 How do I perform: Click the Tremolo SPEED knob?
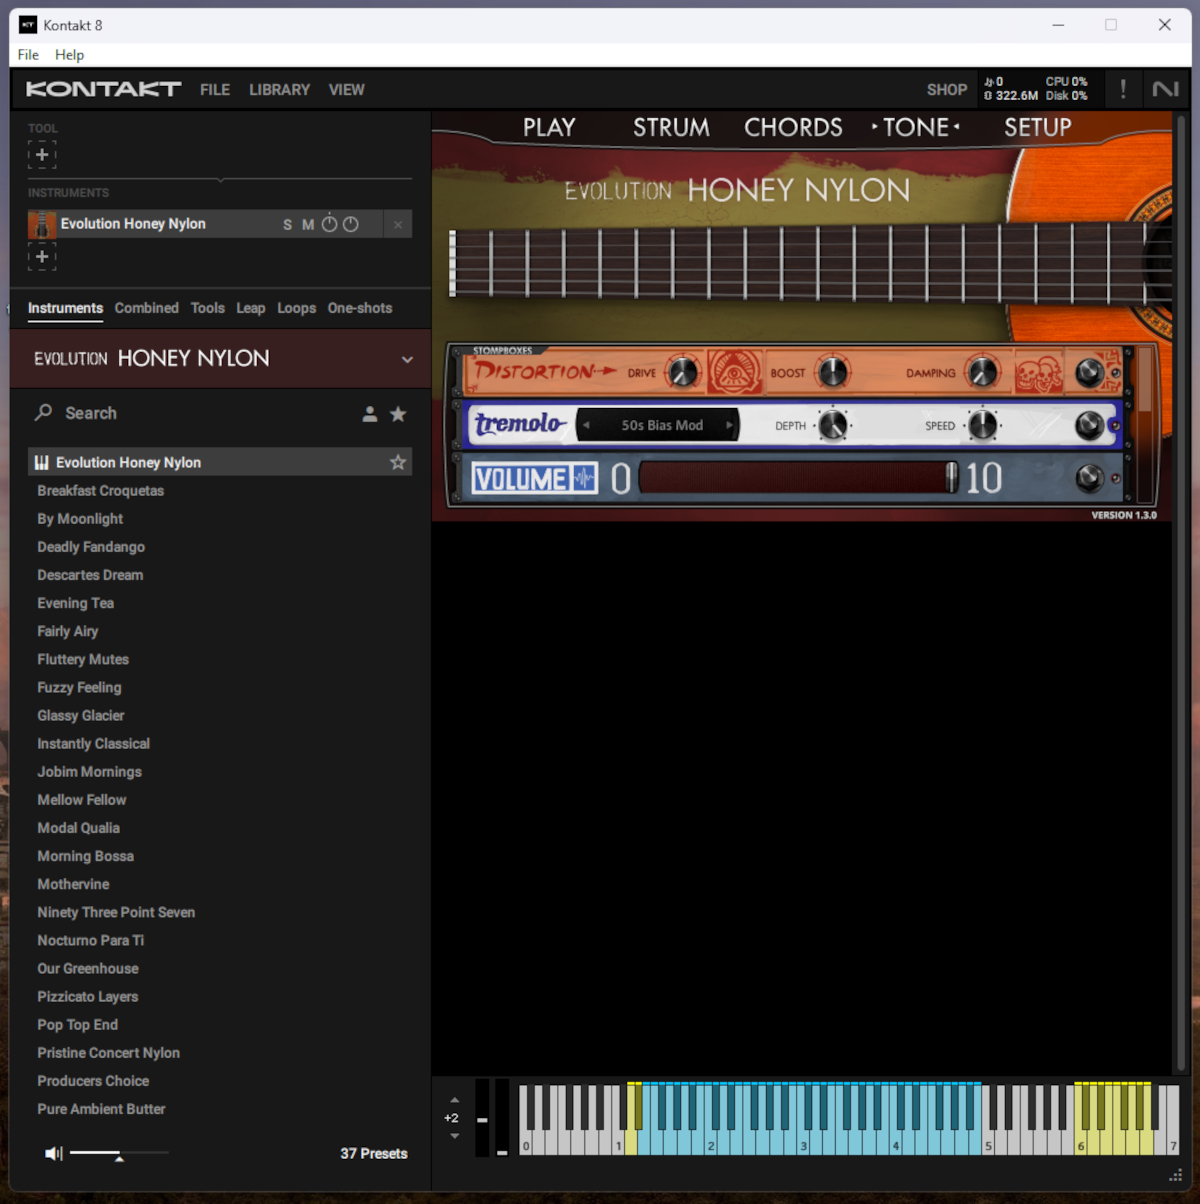(x=983, y=425)
